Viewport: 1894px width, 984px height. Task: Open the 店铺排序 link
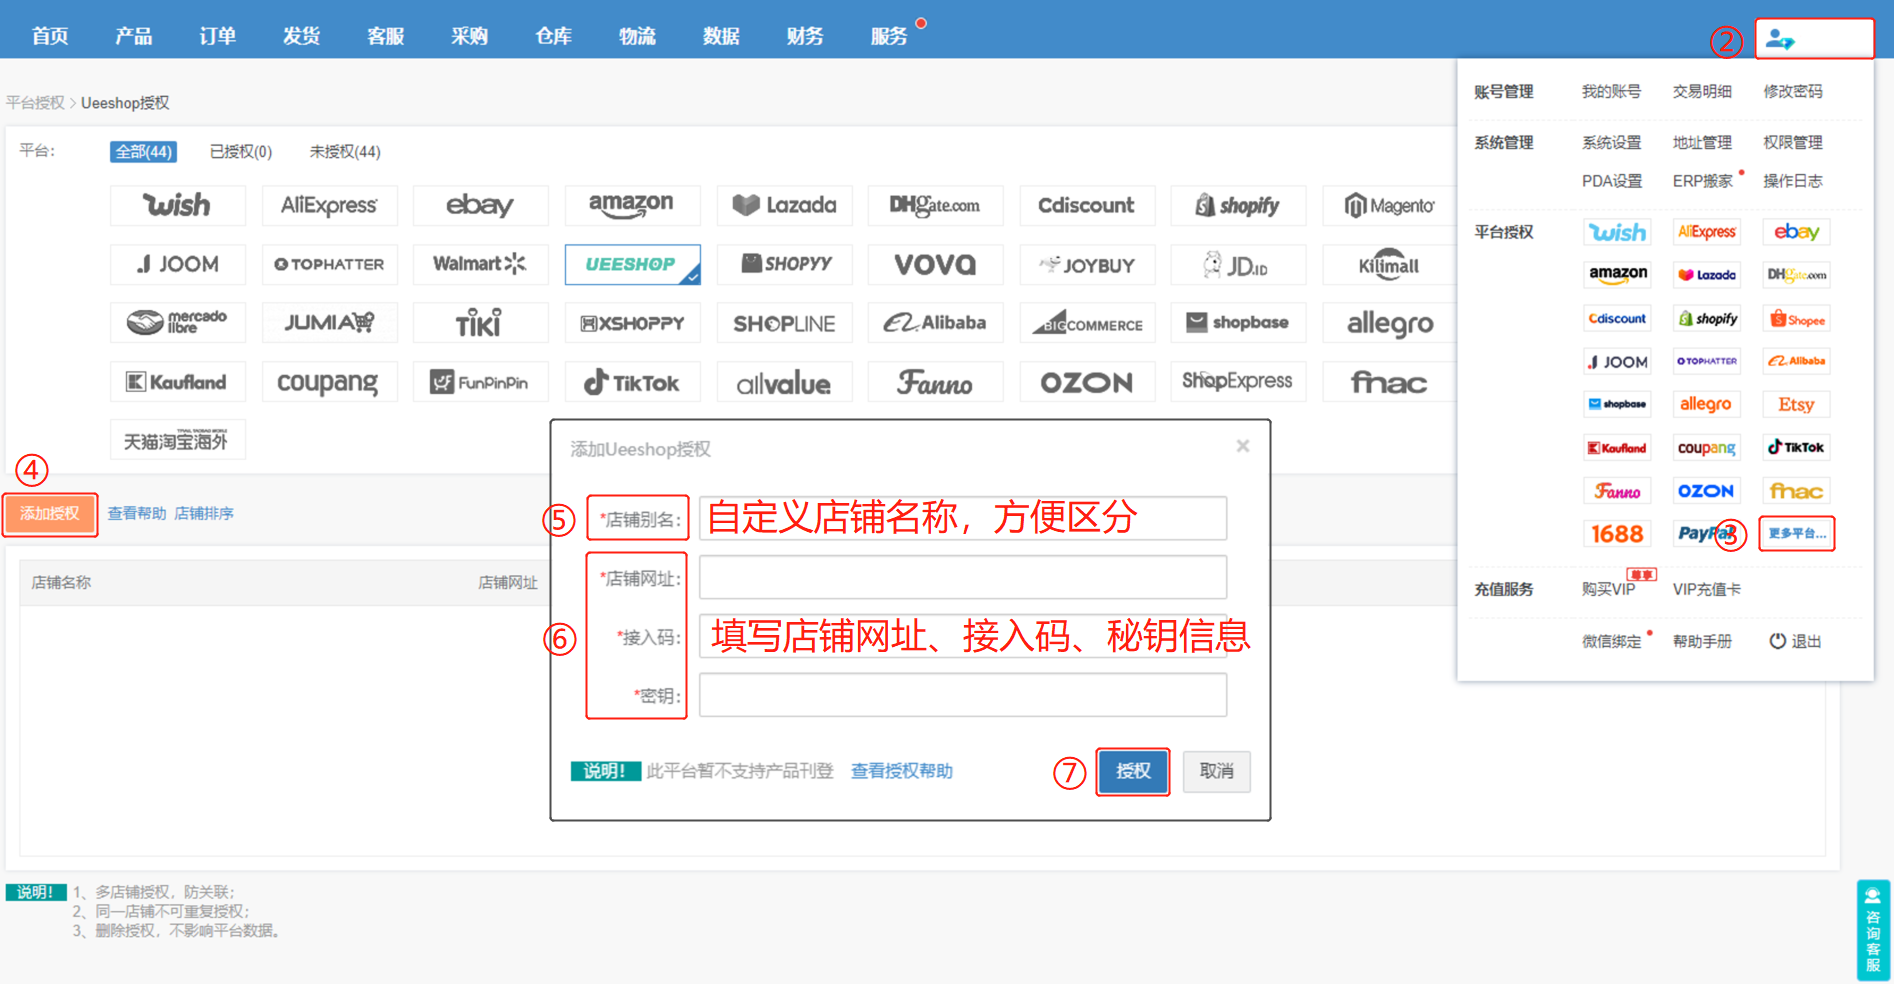(204, 513)
